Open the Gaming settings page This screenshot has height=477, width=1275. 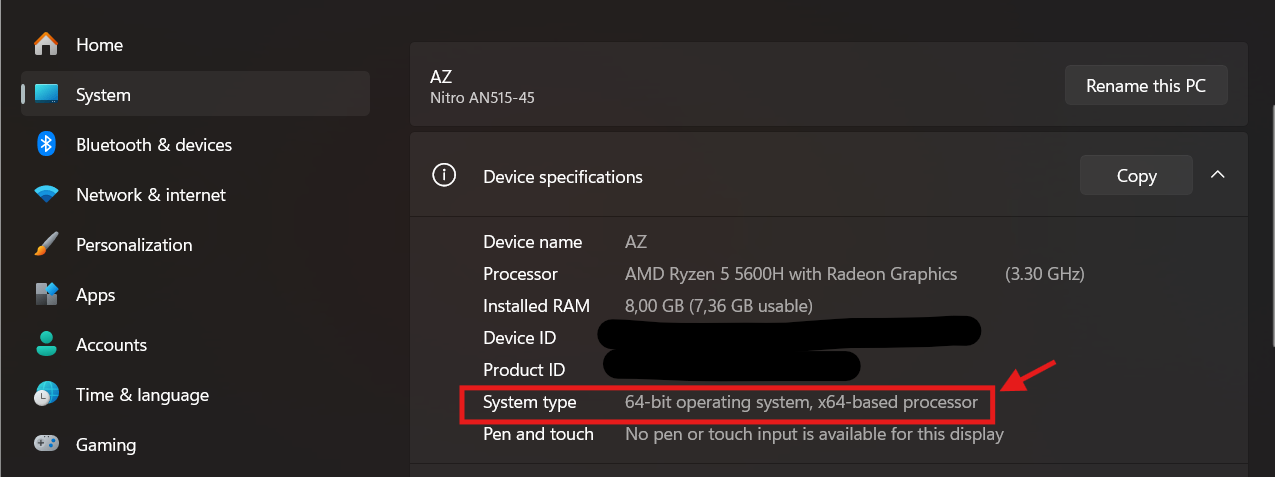tap(105, 445)
